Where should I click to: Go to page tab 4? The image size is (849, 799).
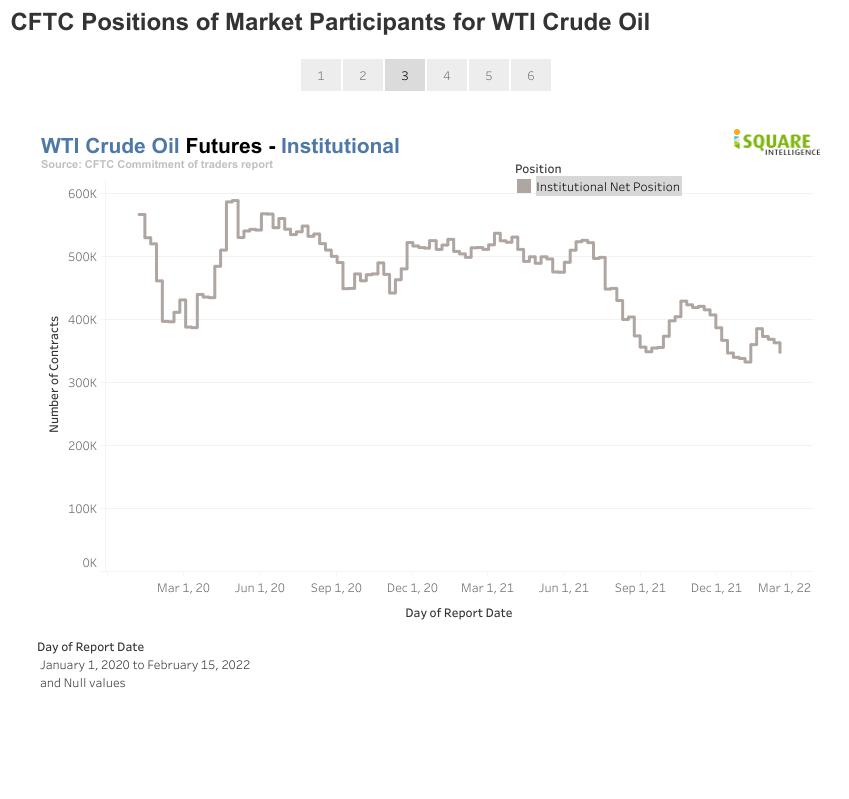pos(447,75)
